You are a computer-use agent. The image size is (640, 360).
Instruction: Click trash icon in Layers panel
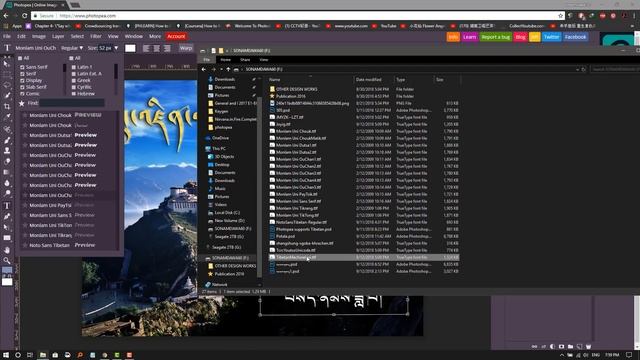point(589,346)
